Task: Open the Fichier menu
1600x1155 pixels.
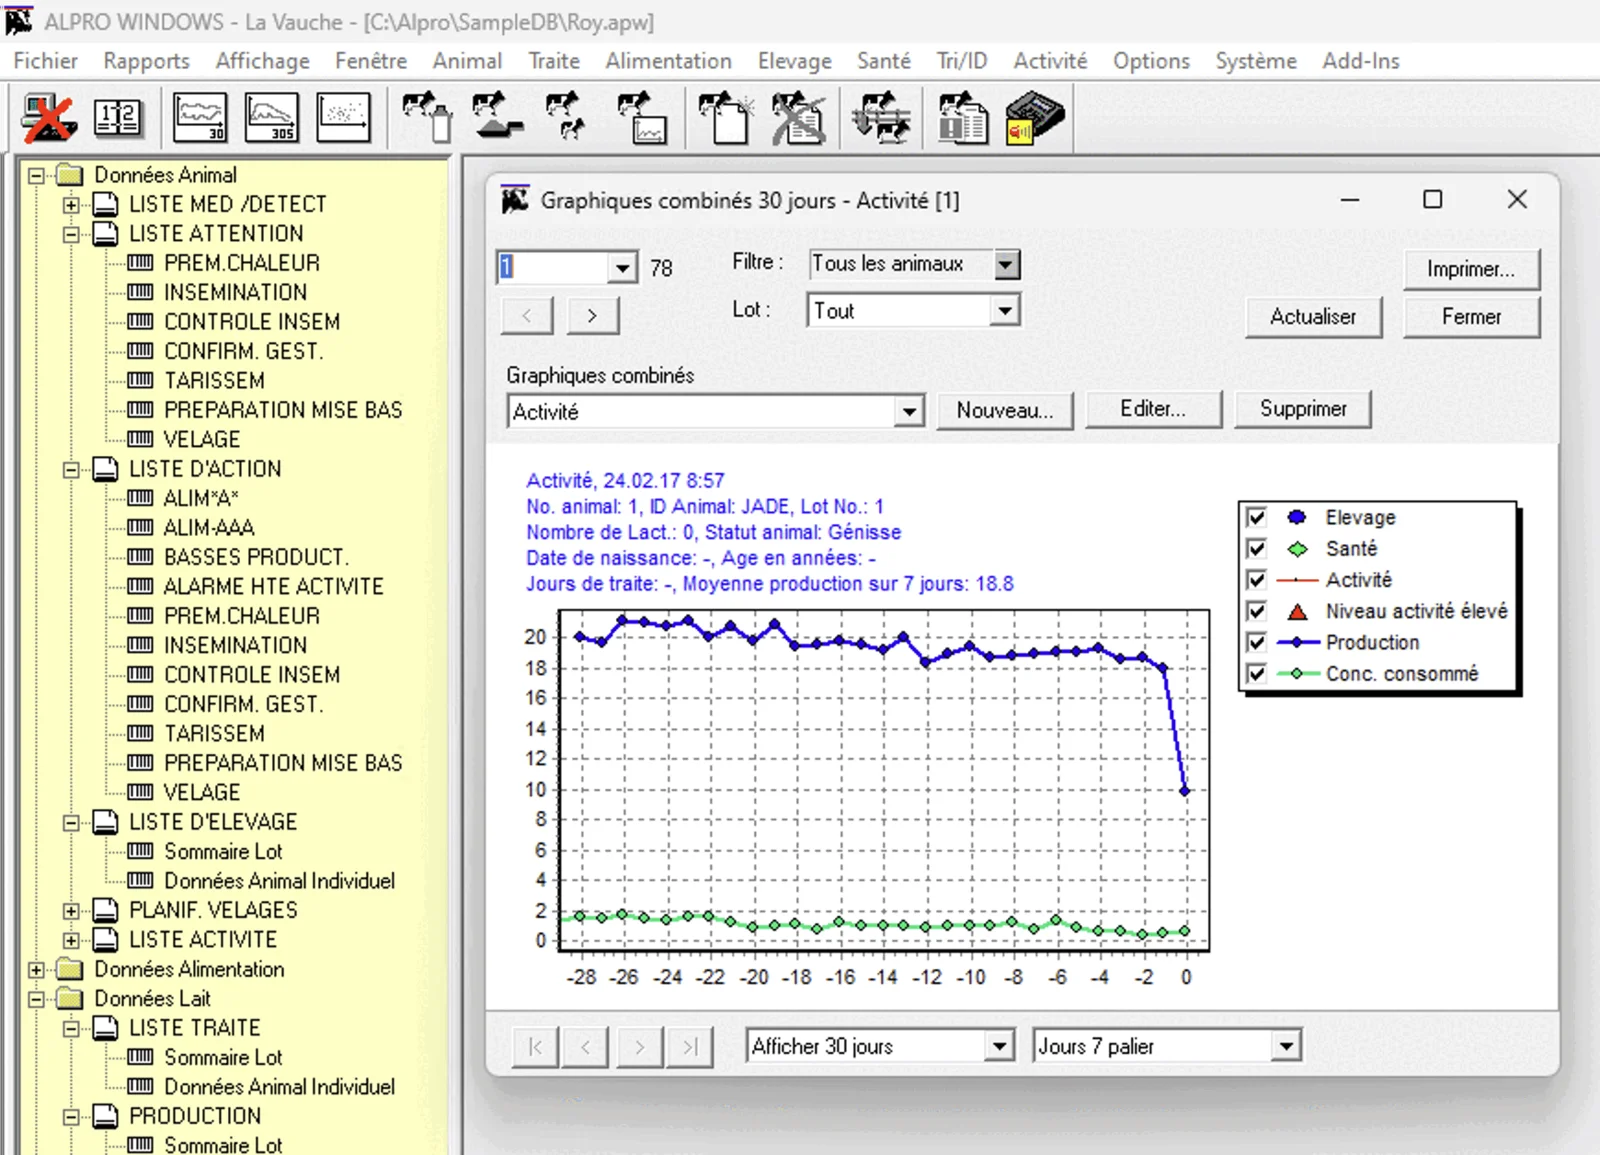Action: tap(45, 61)
